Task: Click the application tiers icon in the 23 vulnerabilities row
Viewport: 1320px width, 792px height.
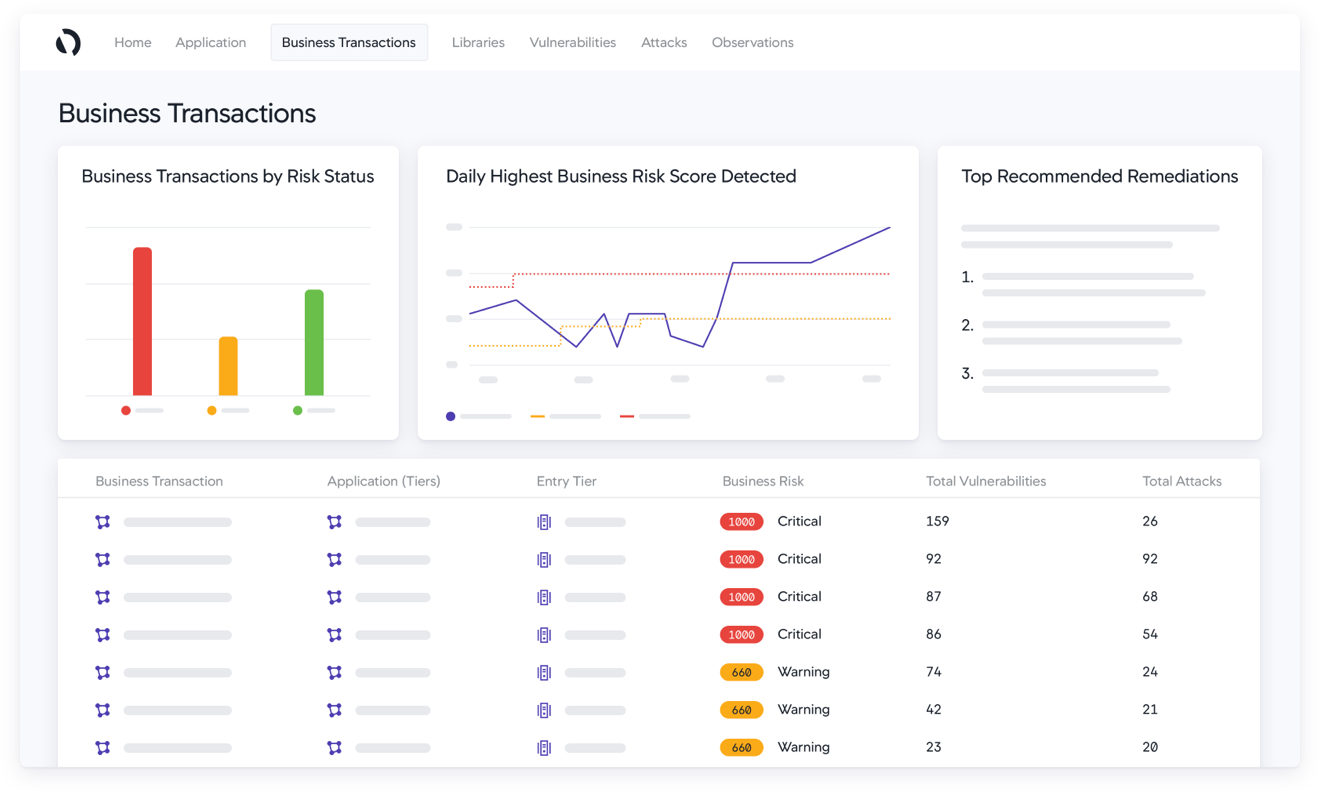Action: point(335,748)
